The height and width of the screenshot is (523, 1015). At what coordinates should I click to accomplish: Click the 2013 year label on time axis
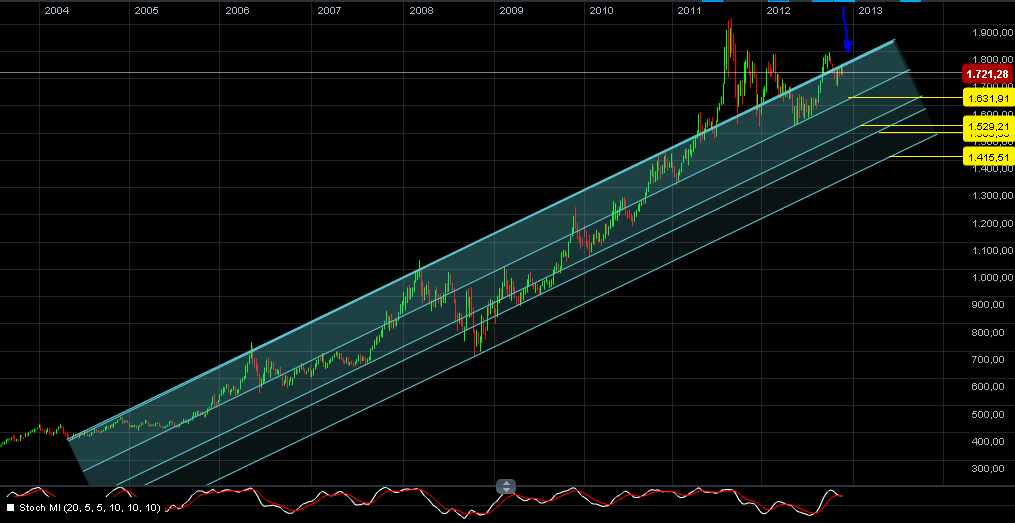tap(870, 10)
